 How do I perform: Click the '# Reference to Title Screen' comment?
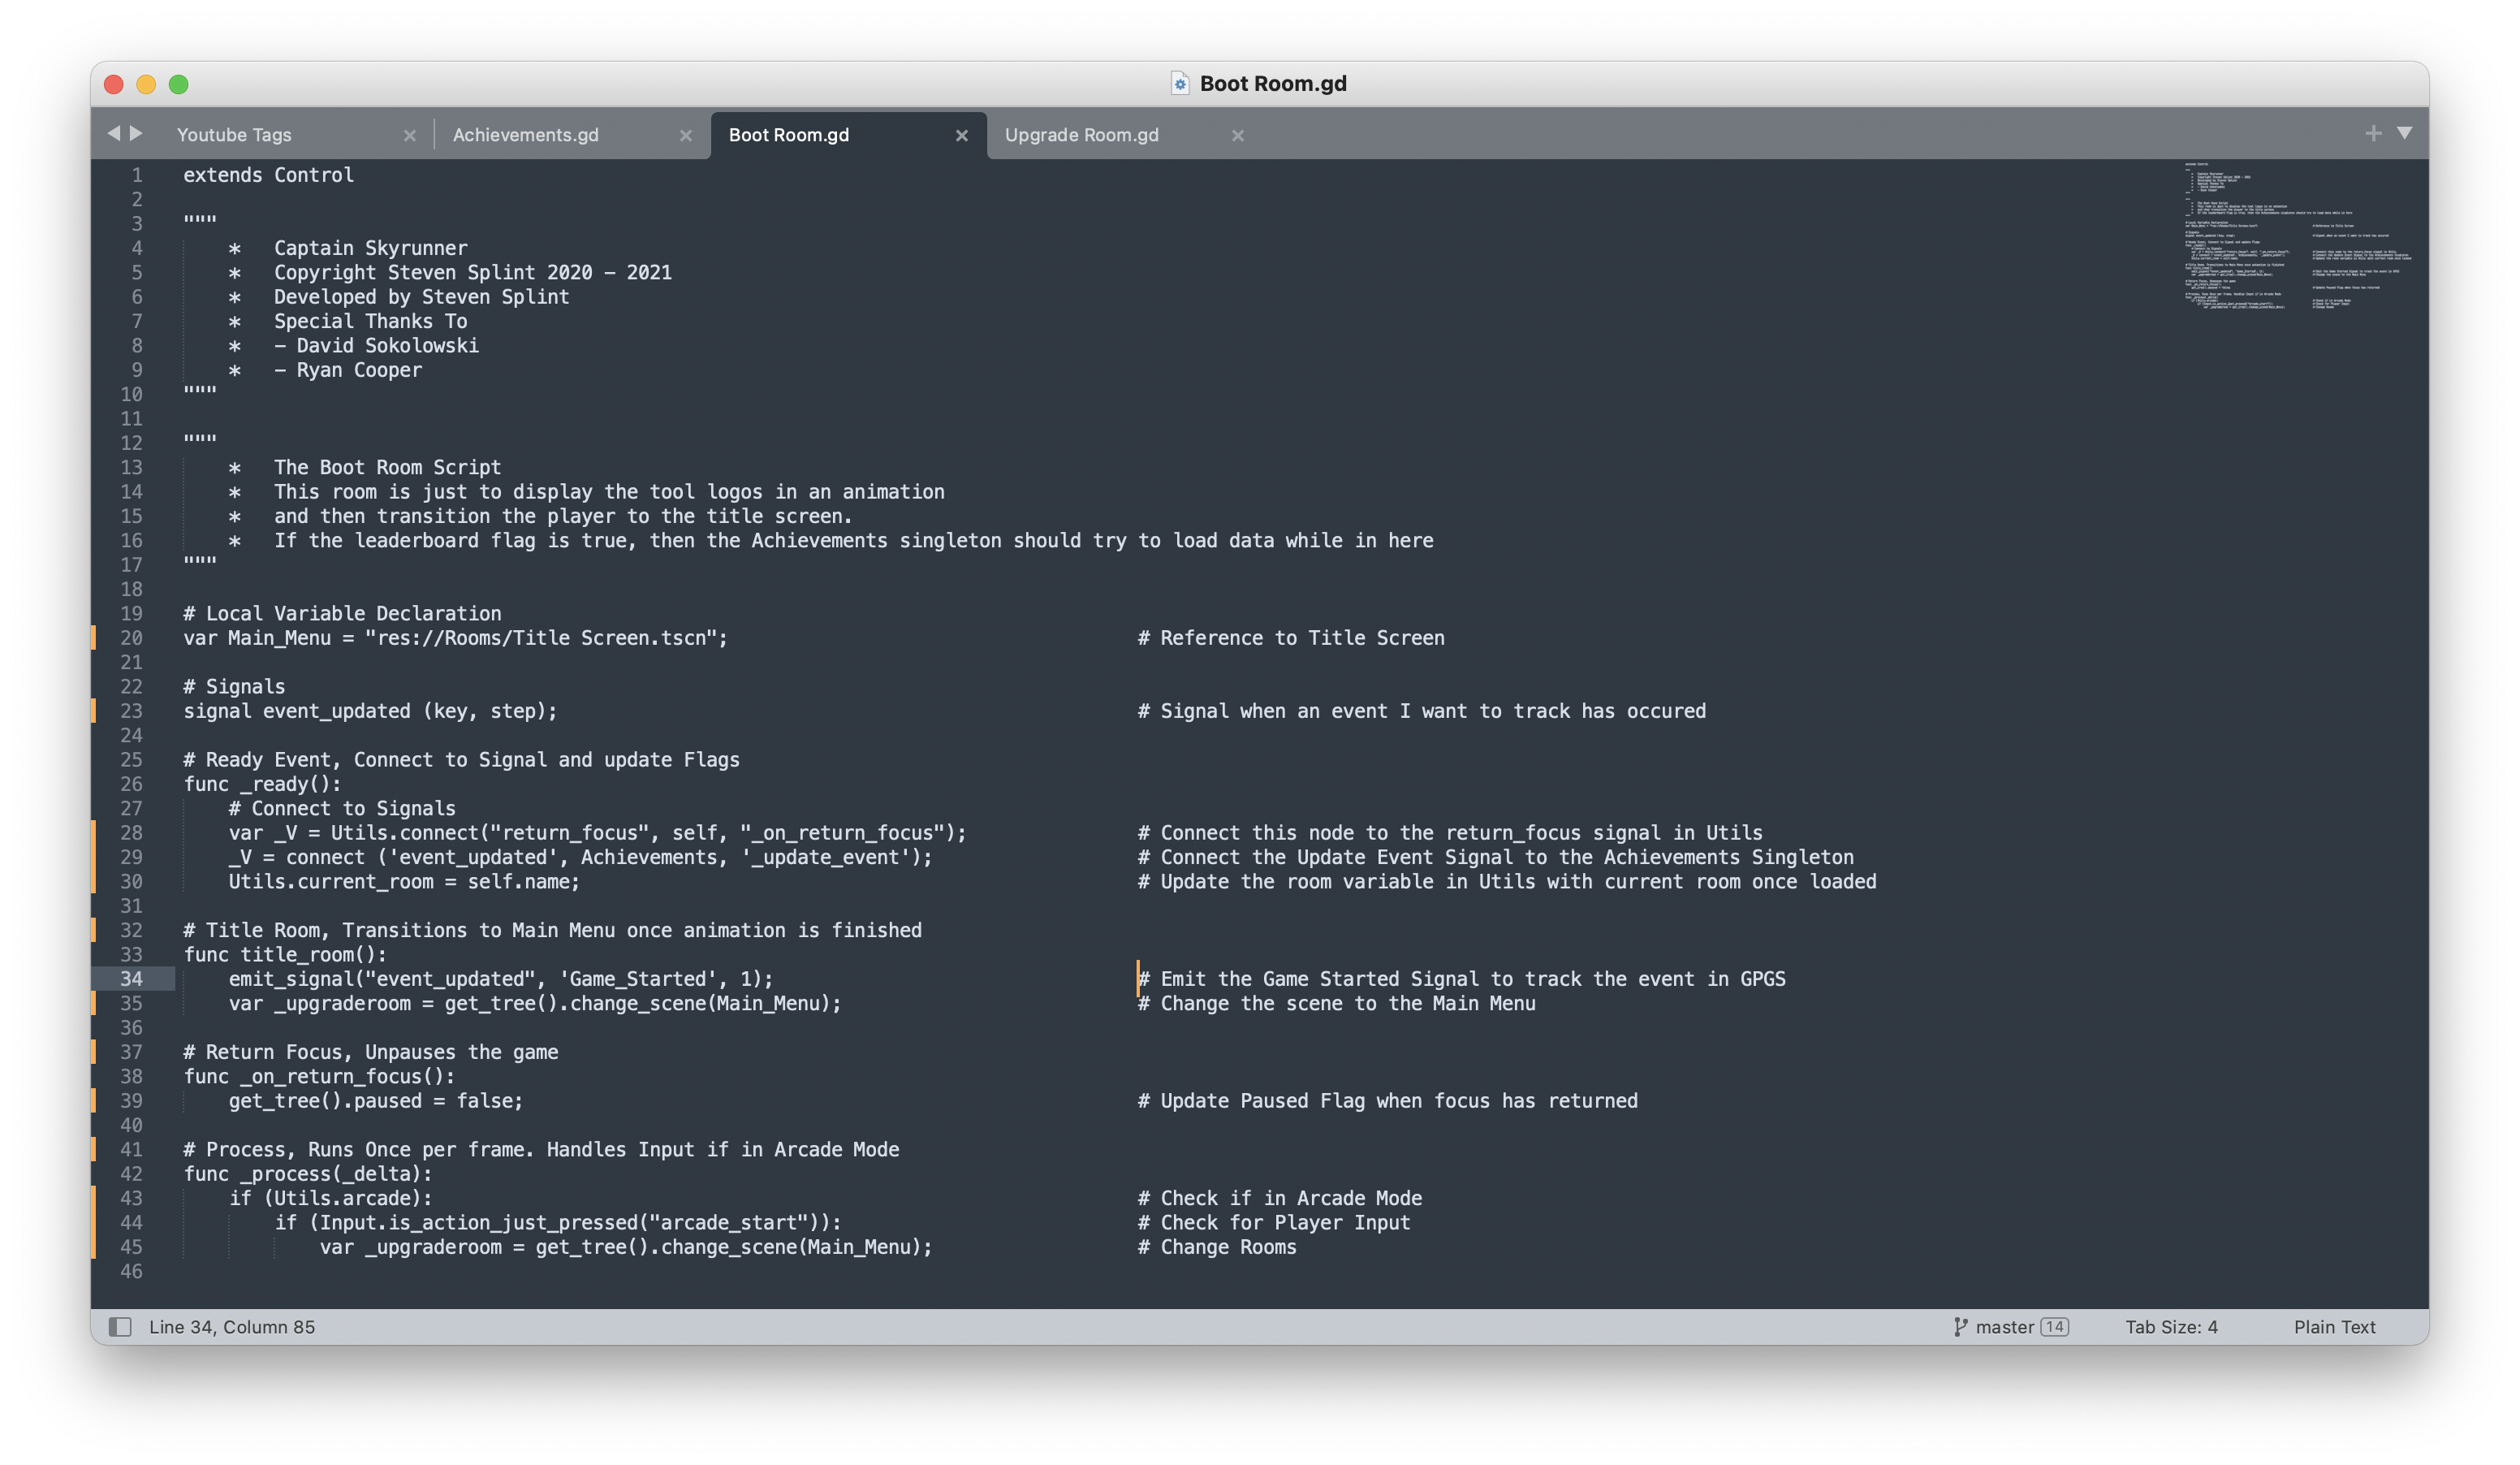point(1291,638)
